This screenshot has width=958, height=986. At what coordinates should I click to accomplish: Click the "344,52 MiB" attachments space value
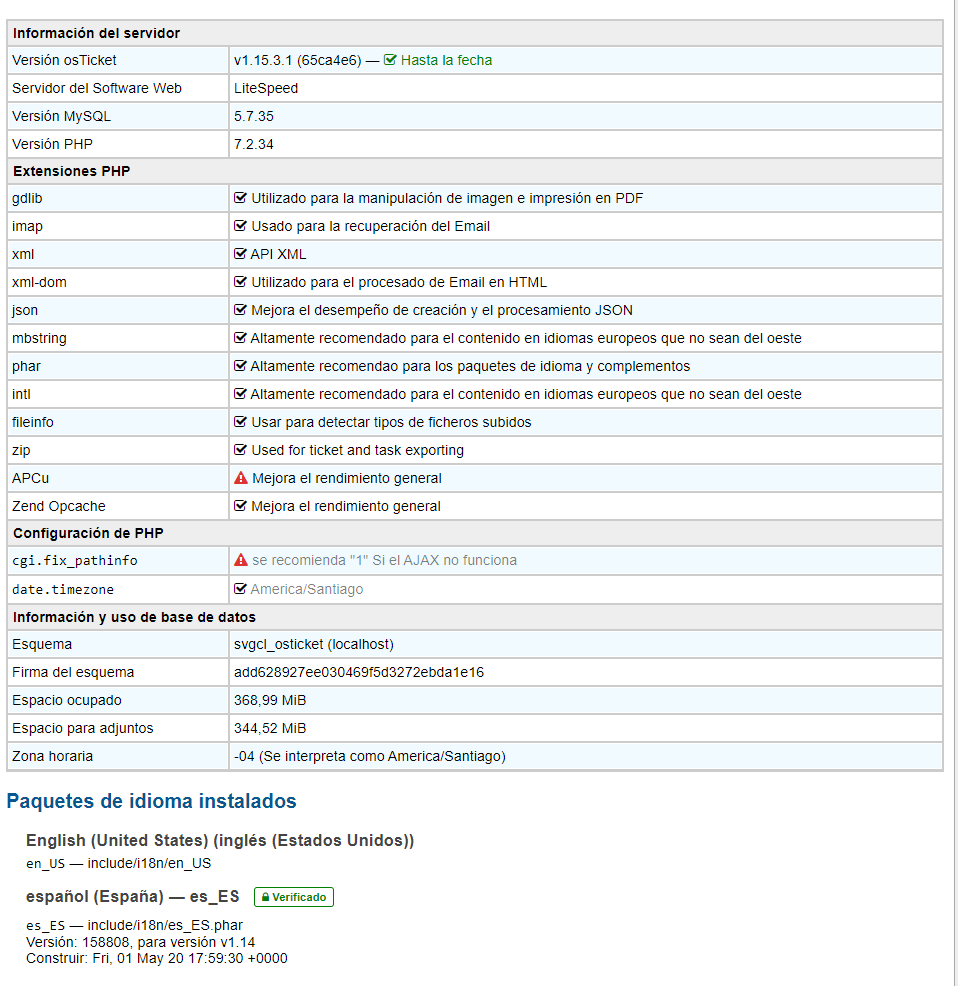click(x=270, y=728)
